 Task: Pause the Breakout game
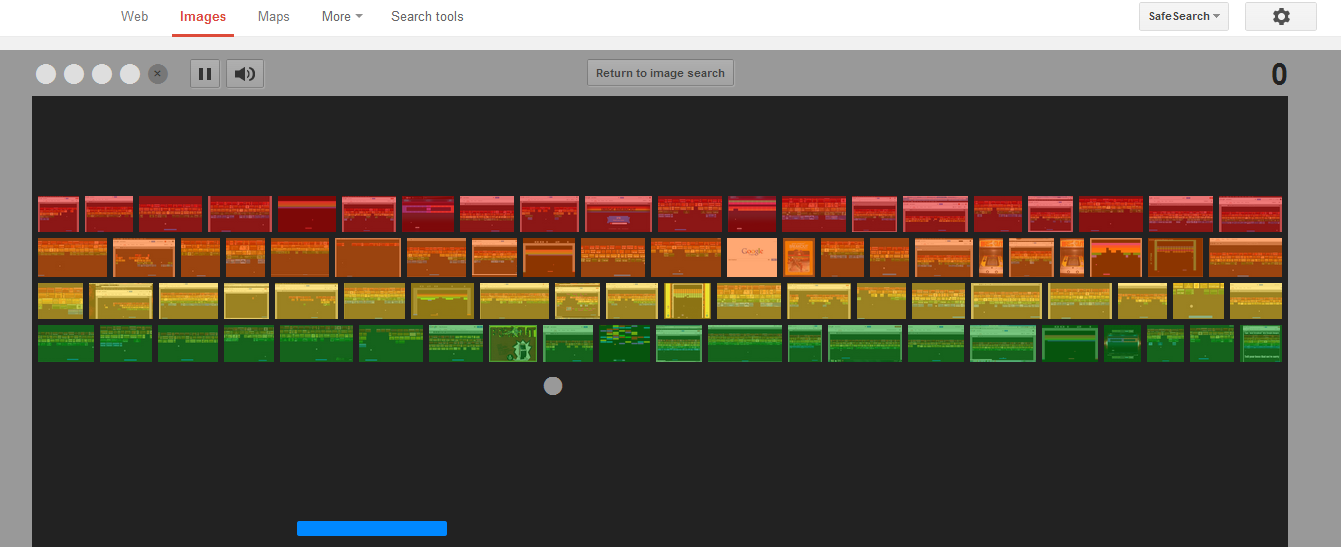tap(205, 74)
